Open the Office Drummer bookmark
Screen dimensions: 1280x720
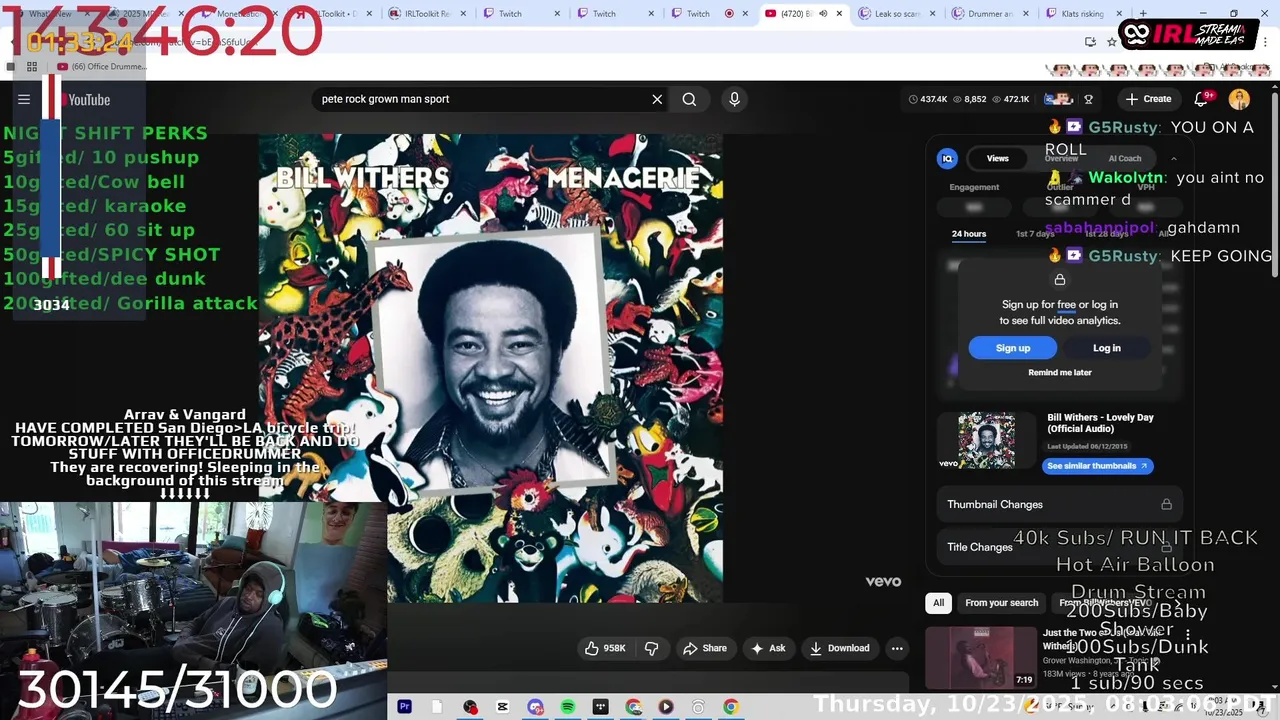tap(101, 67)
